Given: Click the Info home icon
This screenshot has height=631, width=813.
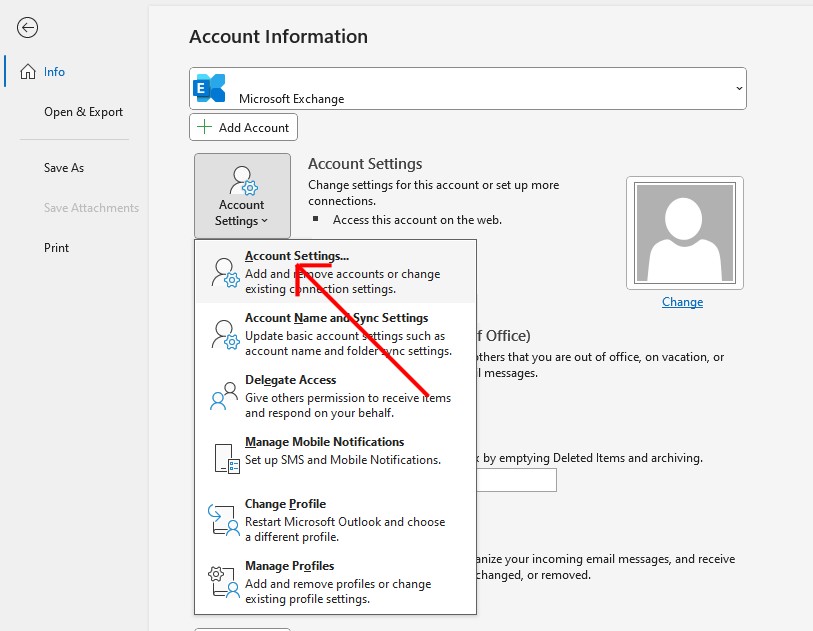Looking at the screenshot, I should (28, 72).
